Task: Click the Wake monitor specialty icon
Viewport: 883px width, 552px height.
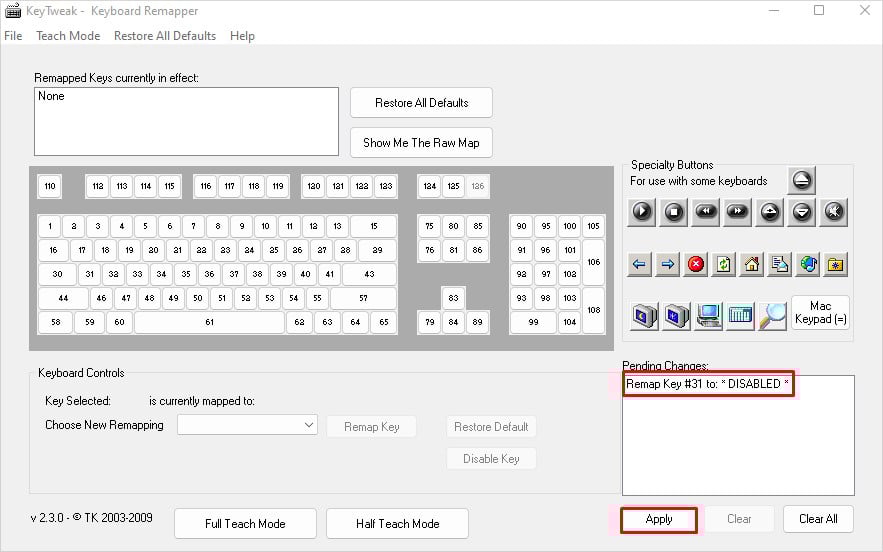Action: click(x=676, y=315)
